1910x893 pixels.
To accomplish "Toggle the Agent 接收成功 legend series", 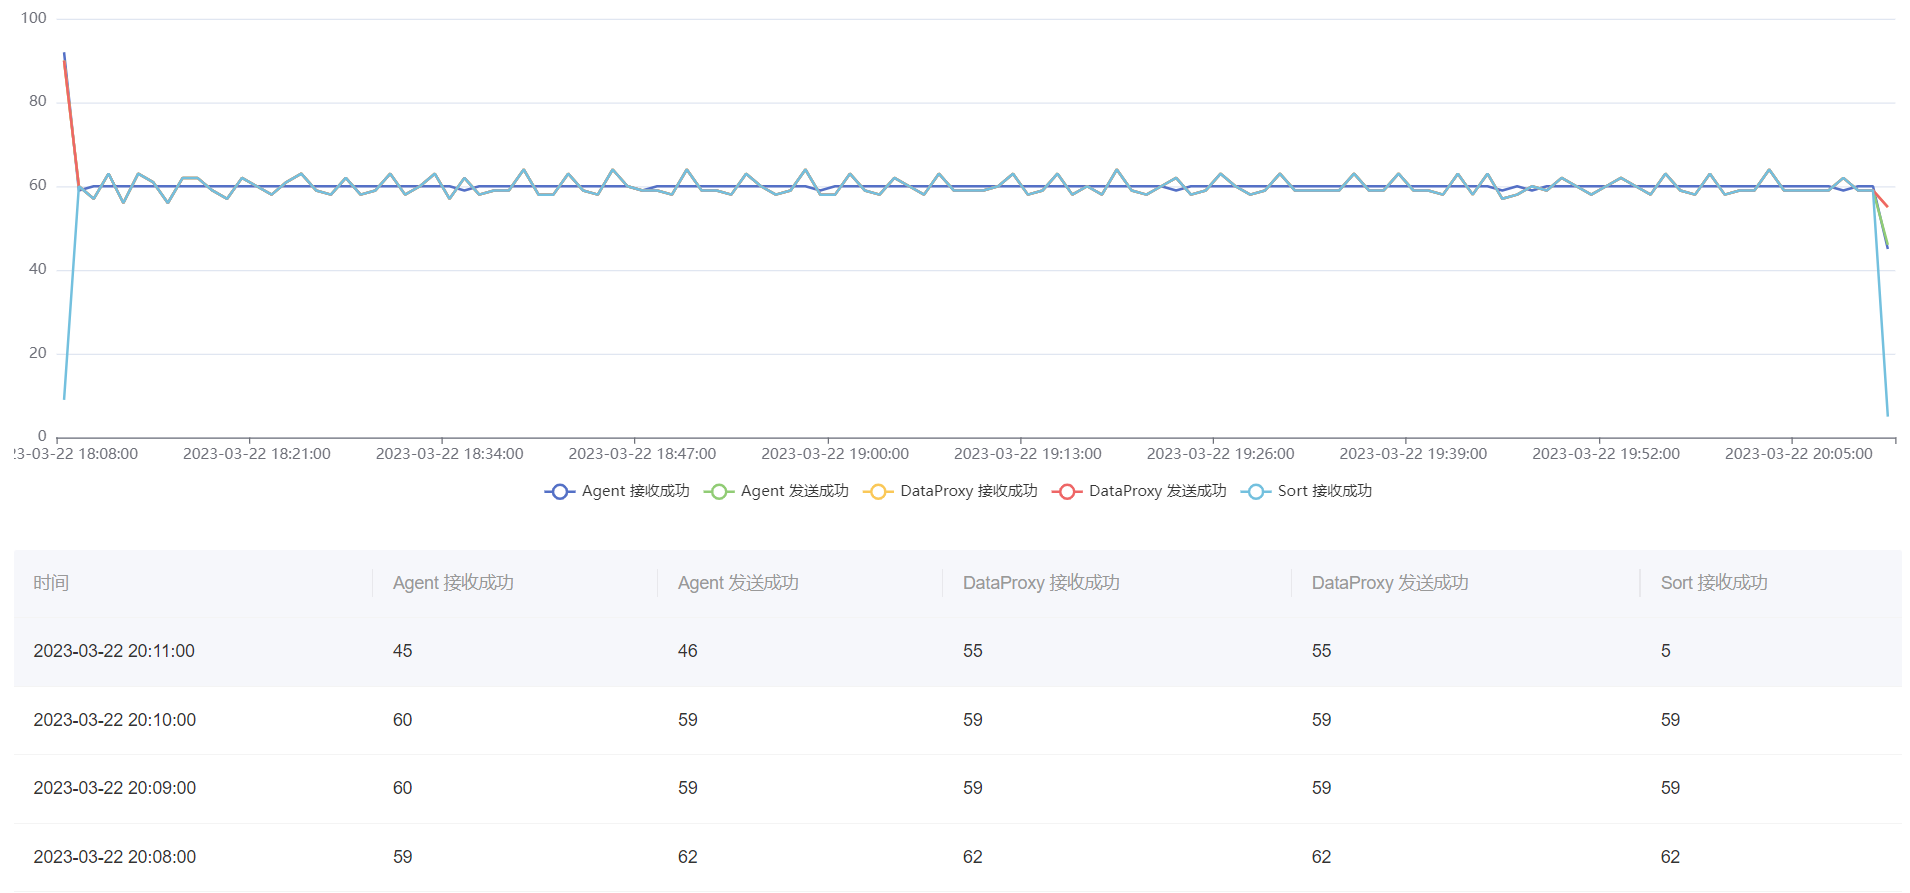I will (617, 491).
